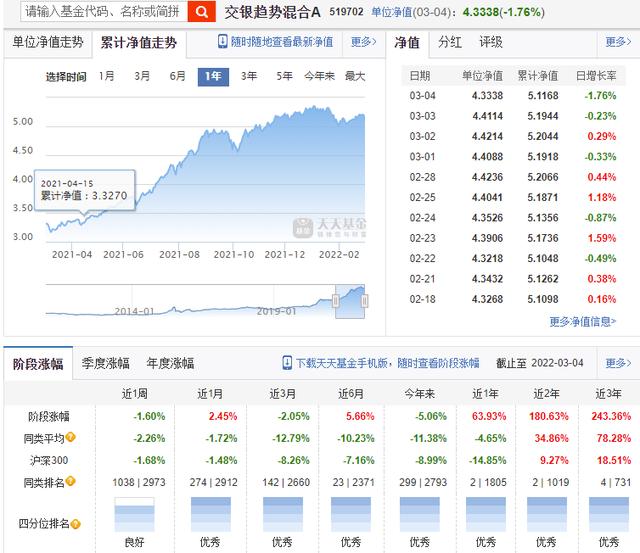Open the 分红 tab

pyautogui.click(x=450, y=42)
